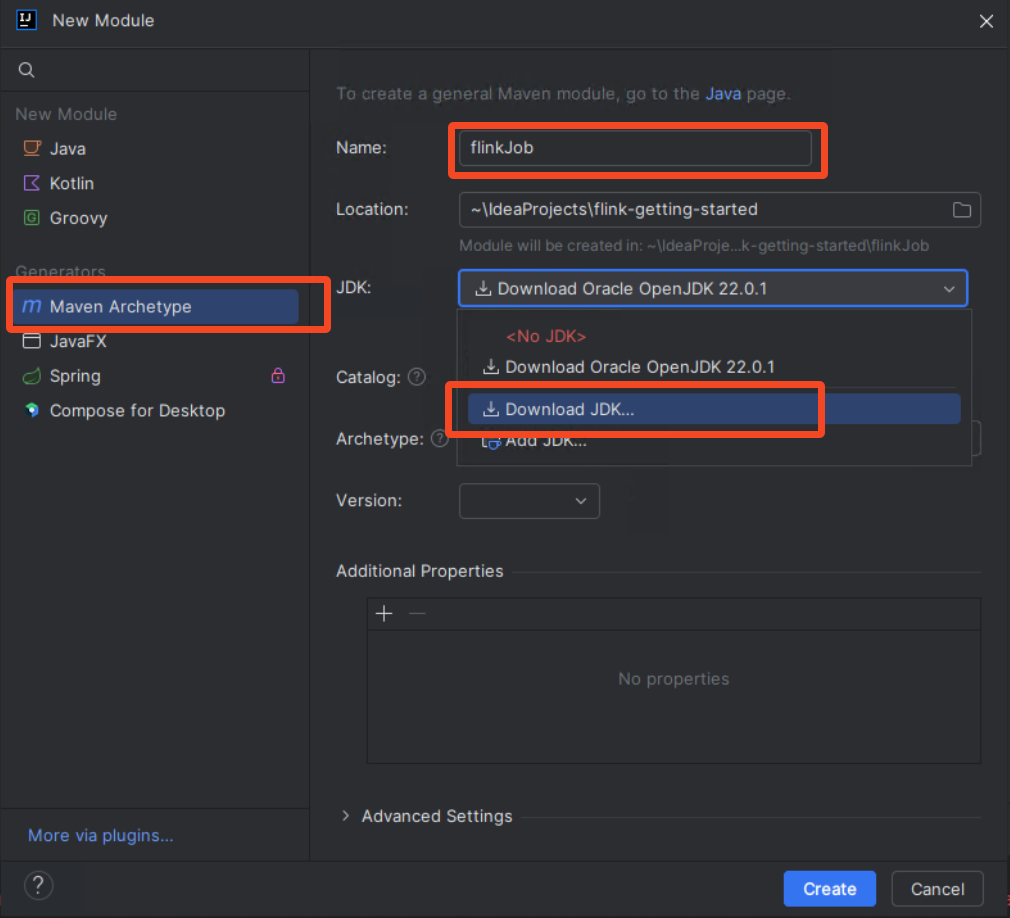Add a property with plus icon
This screenshot has width=1010, height=918.
click(x=384, y=614)
